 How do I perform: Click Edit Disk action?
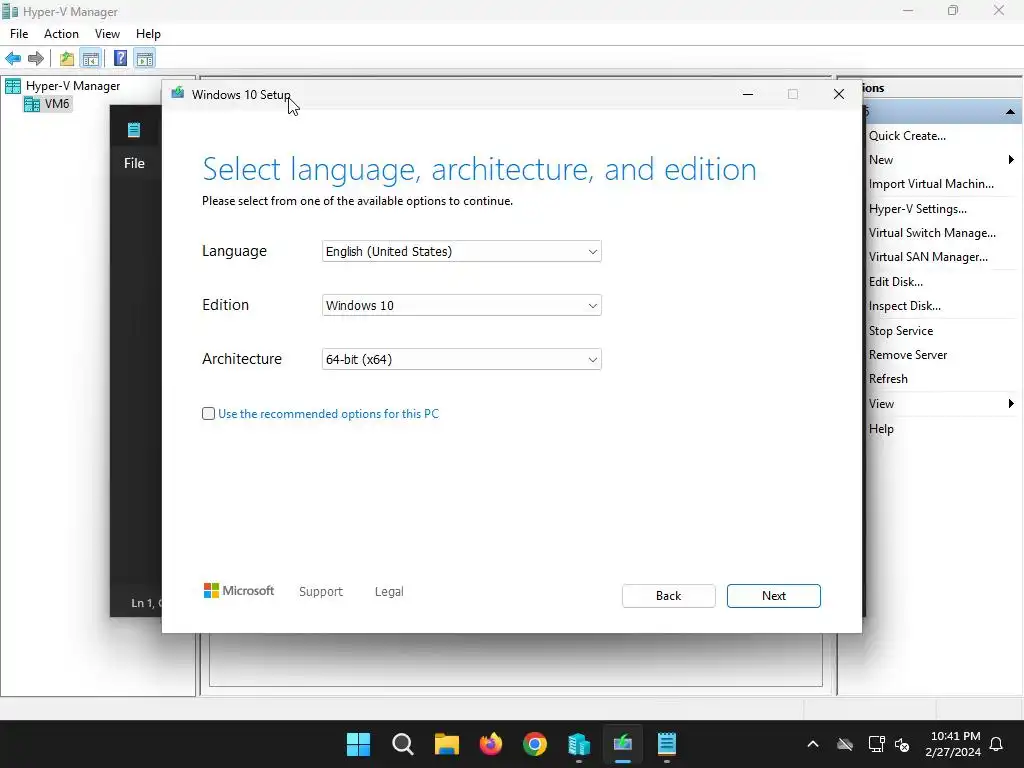click(895, 282)
